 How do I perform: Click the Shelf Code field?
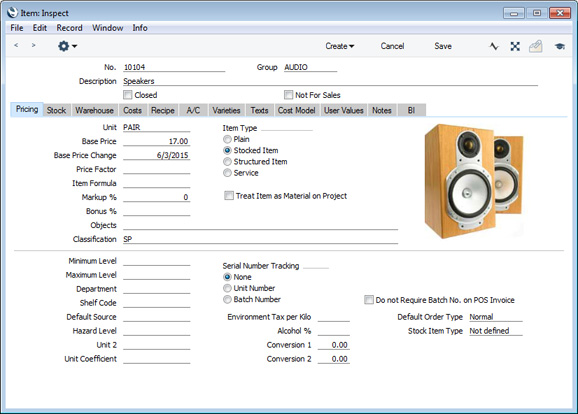tap(157, 303)
